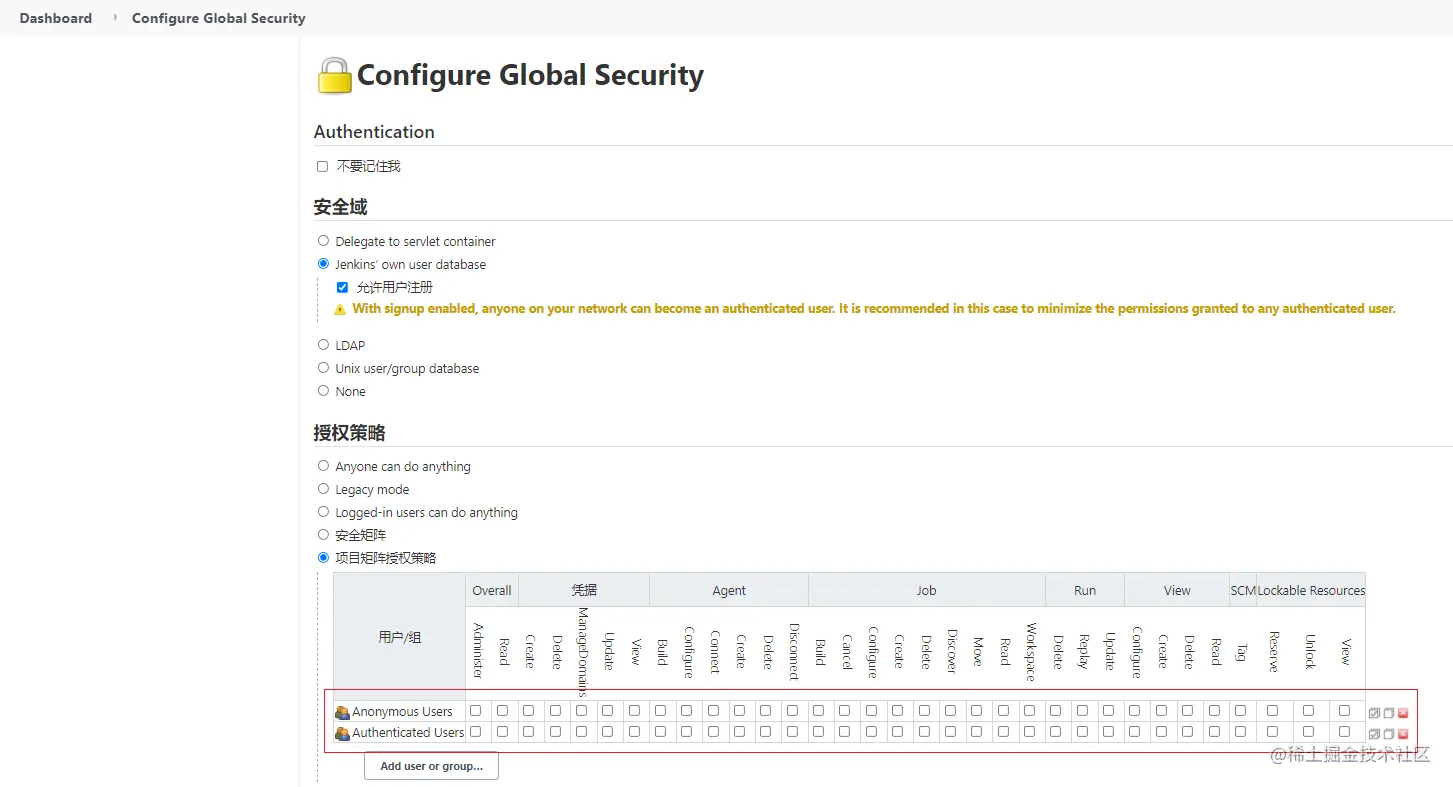Click the Lockable Resources group header

pyautogui.click(x=1311, y=591)
